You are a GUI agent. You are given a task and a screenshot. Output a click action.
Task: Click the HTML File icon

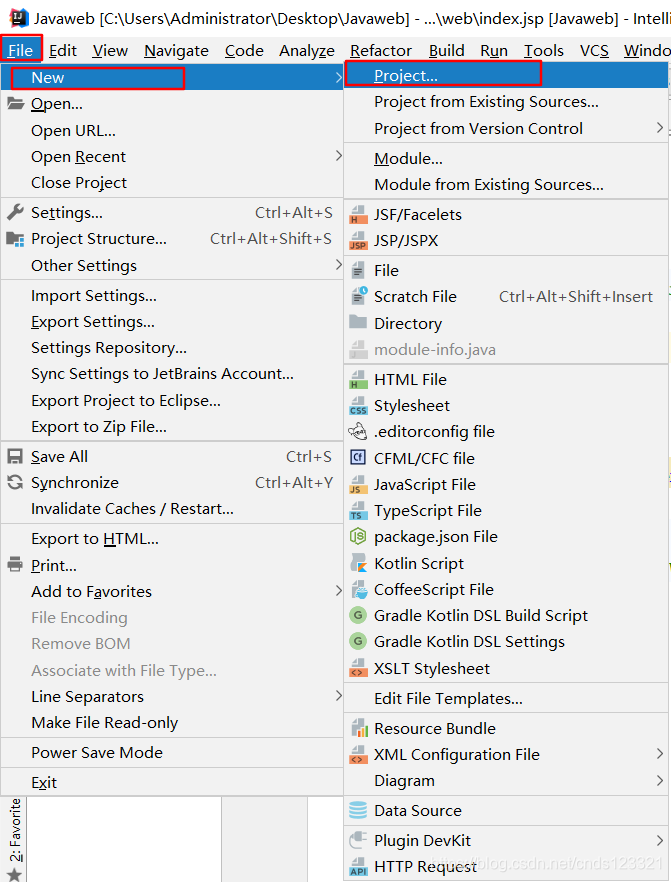358,380
